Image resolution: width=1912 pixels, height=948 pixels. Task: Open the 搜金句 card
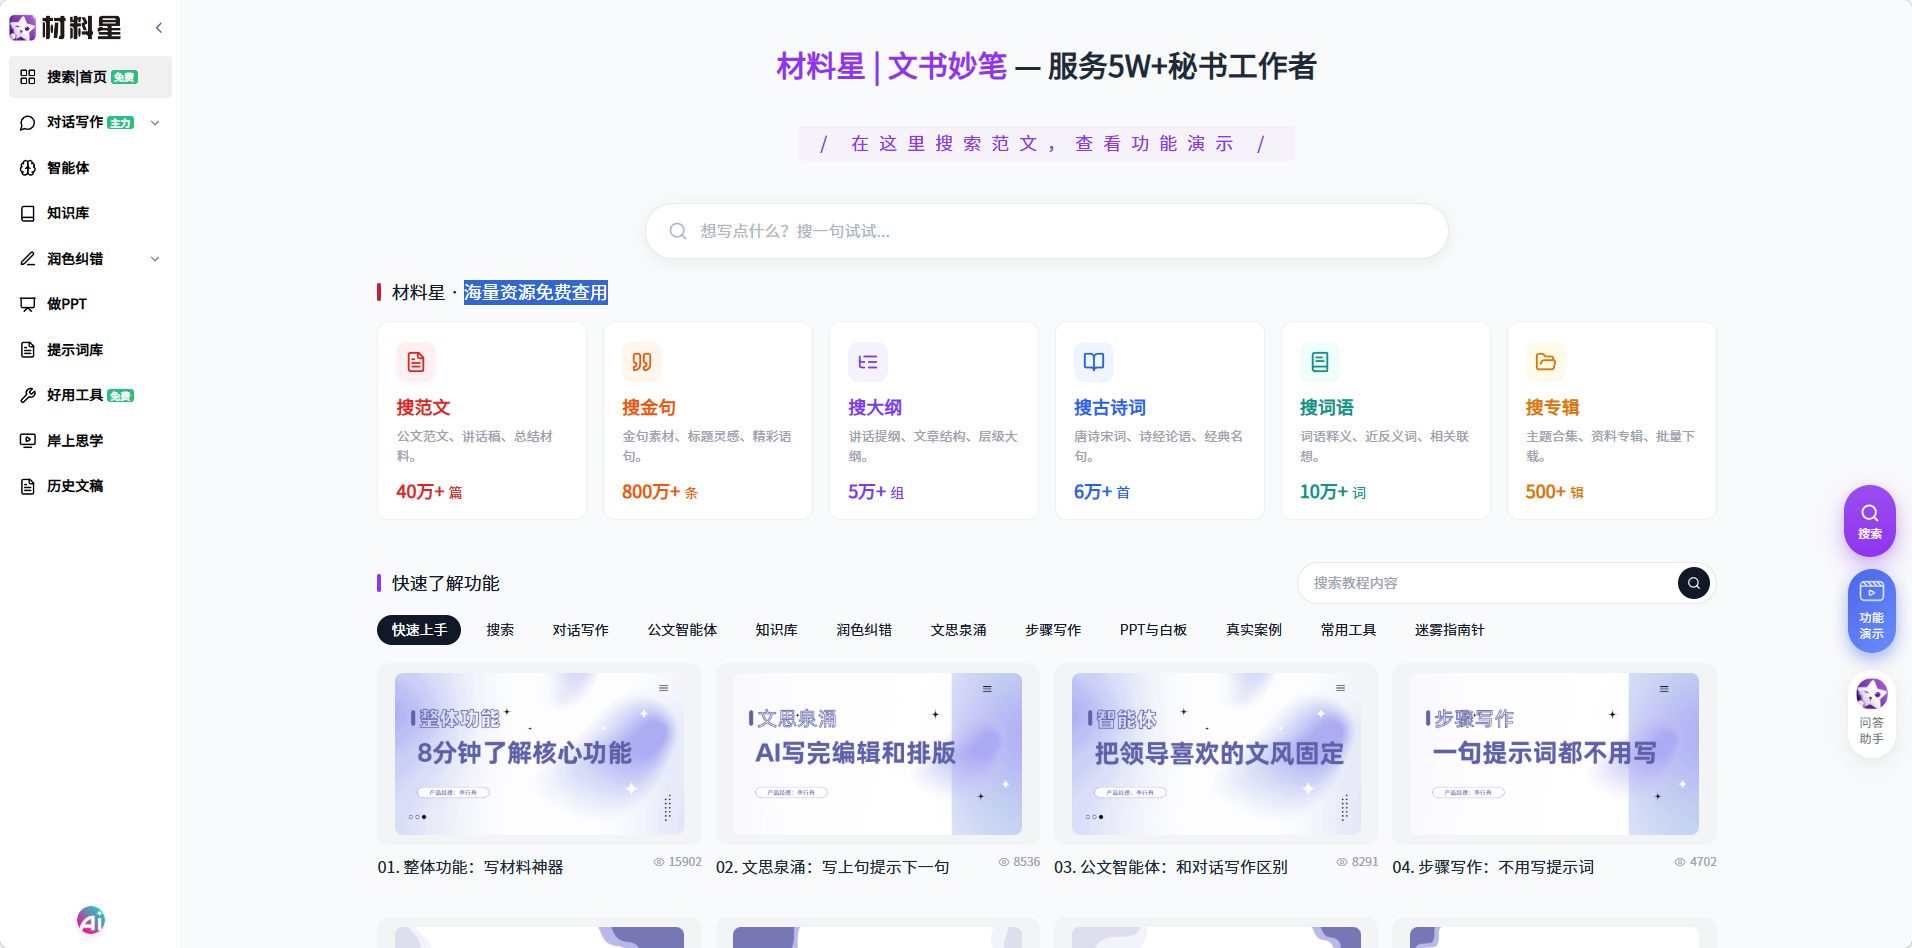pyautogui.click(x=708, y=420)
